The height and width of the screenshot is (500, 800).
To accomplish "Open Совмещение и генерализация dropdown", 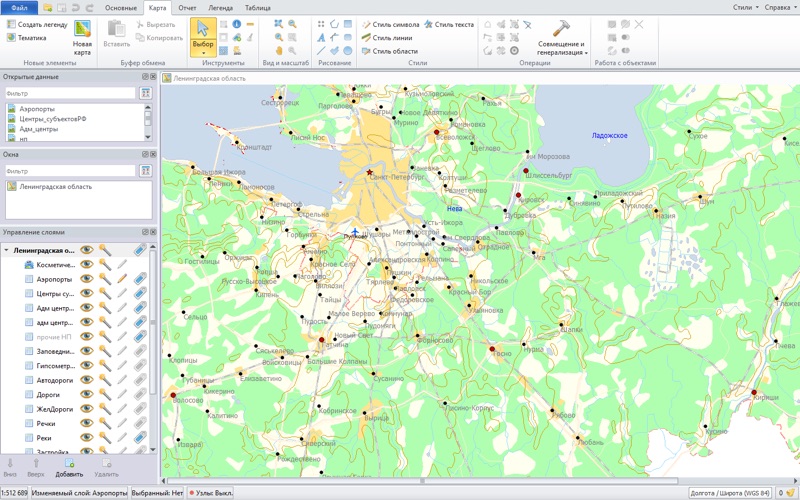I will pos(562,38).
